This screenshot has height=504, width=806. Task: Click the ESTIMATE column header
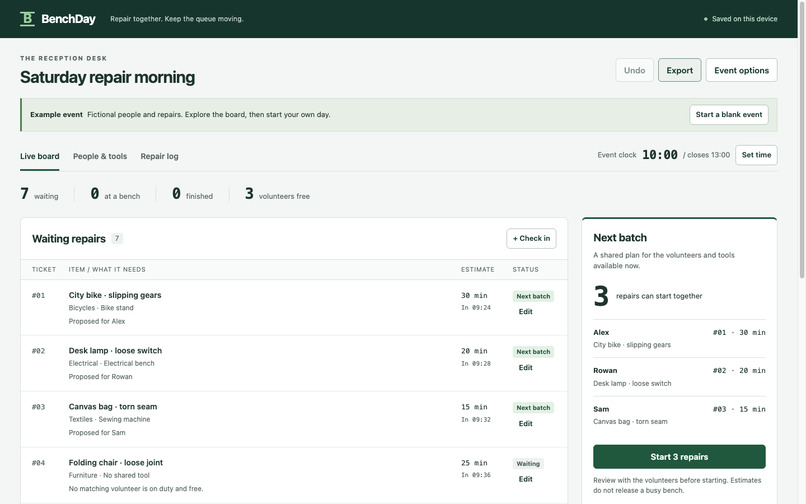(478, 269)
